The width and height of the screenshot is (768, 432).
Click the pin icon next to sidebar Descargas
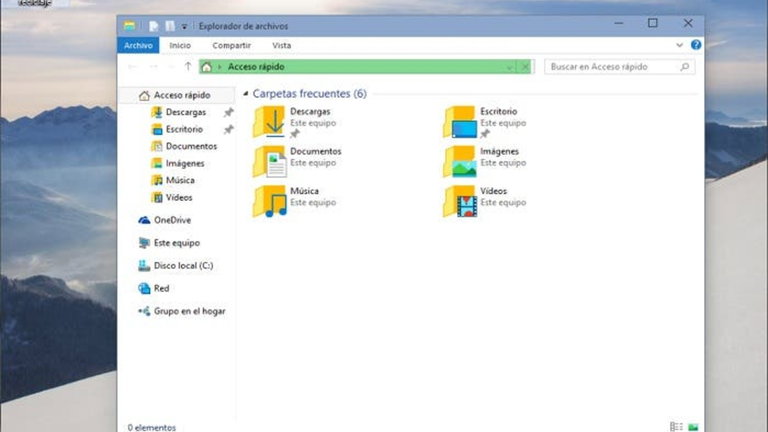[228, 113]
